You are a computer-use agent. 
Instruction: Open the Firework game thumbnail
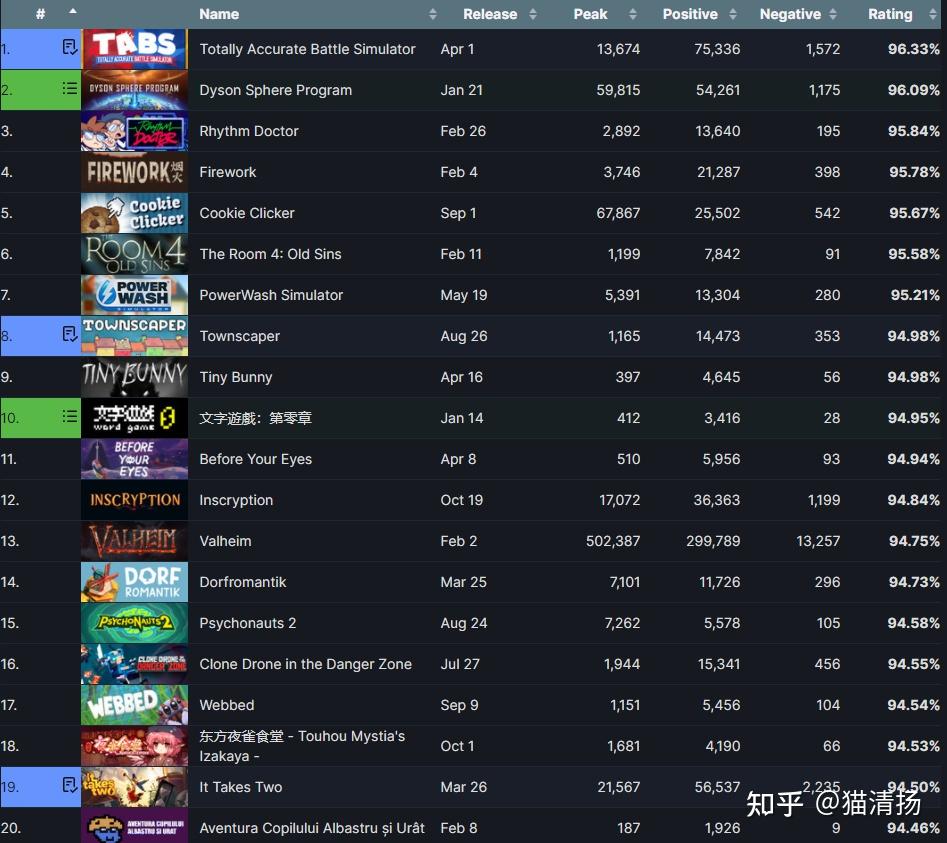coord(134,172)
